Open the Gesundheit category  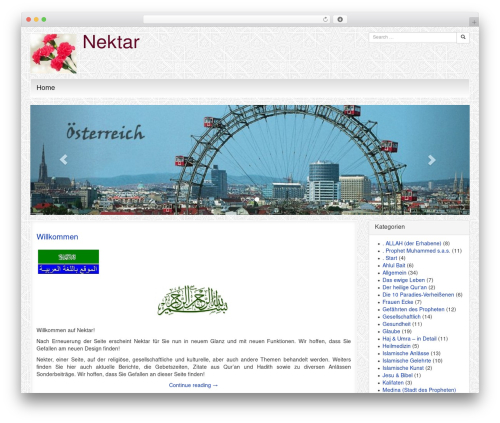(397, 324)
